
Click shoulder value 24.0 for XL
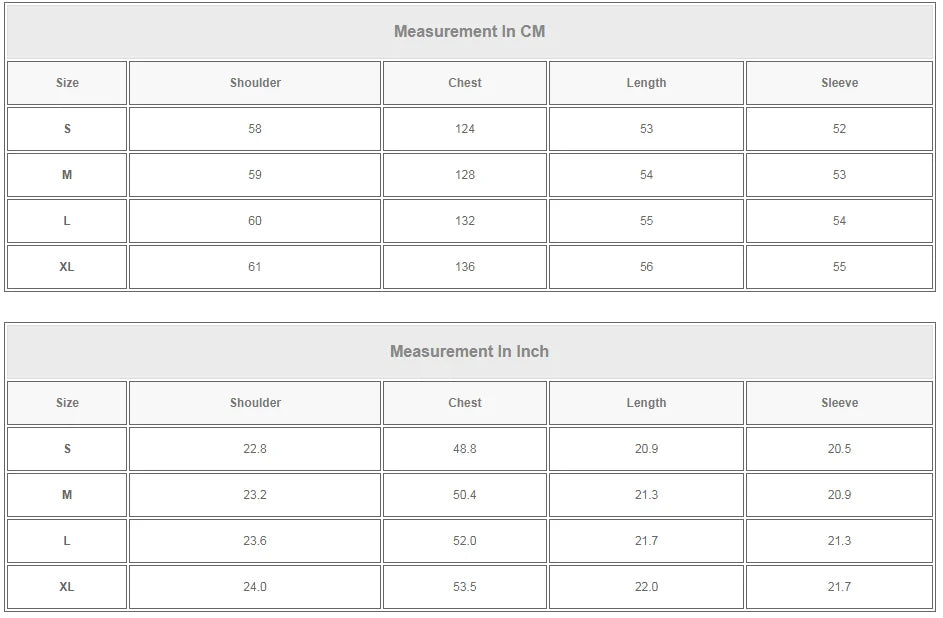click(255, 587)
